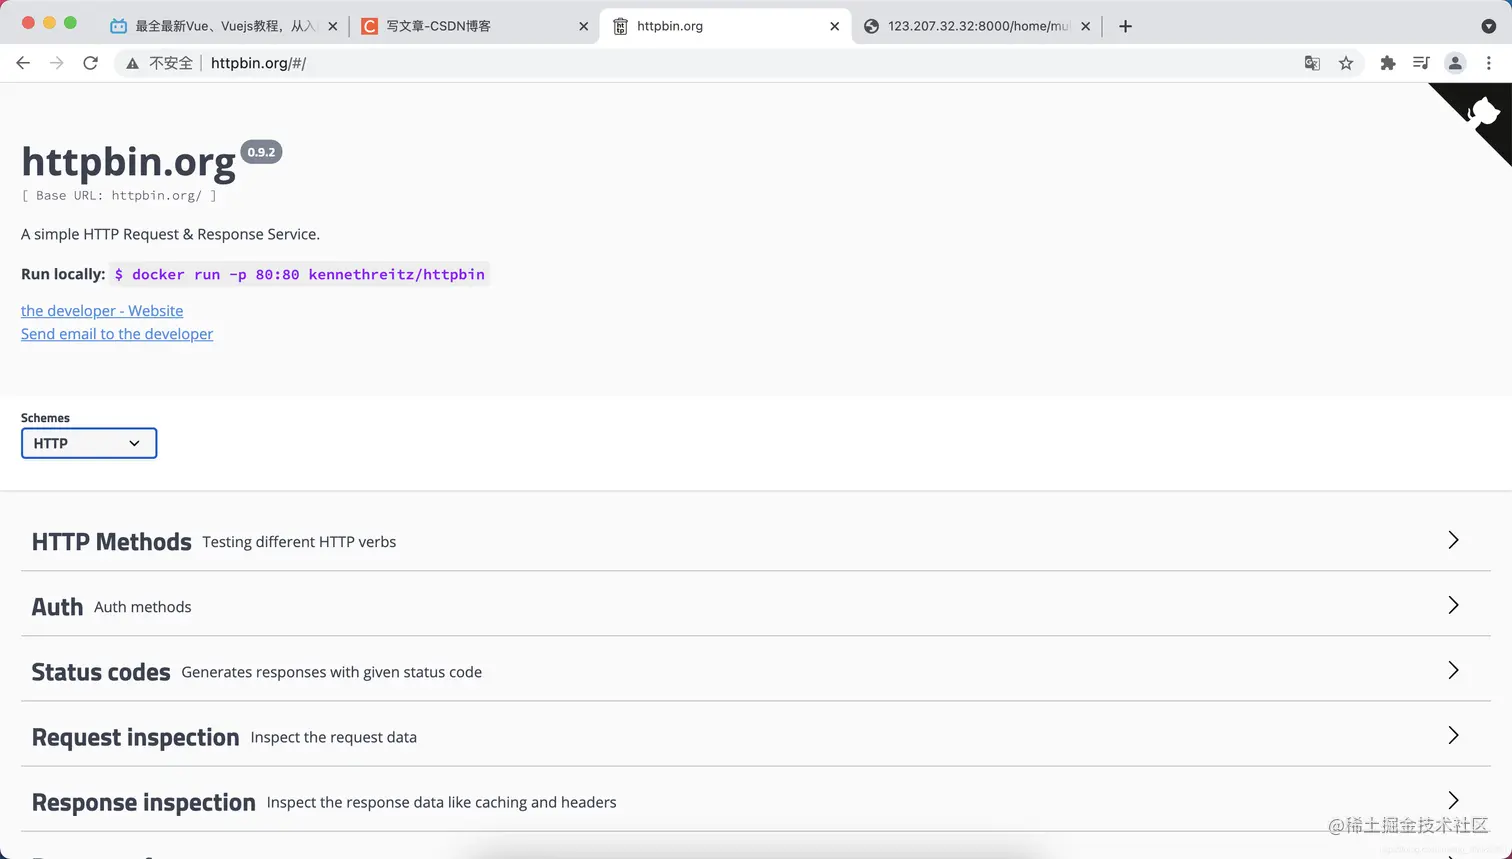Close the 123.207.32.32:8000 tab

pyautogui.click(x=1086, y=27)
